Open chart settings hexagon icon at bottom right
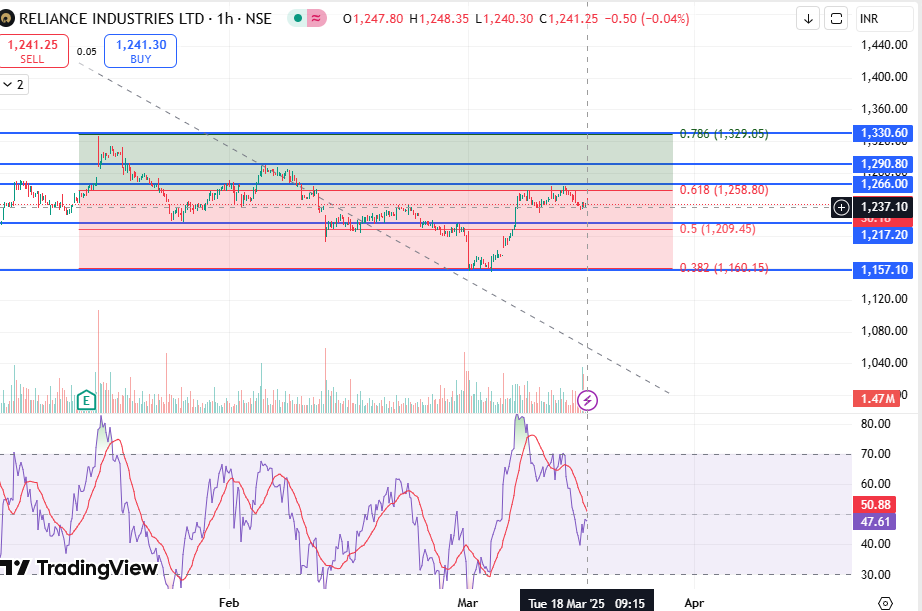Viewport: 922px width, 611px height. tap(885, 603)
